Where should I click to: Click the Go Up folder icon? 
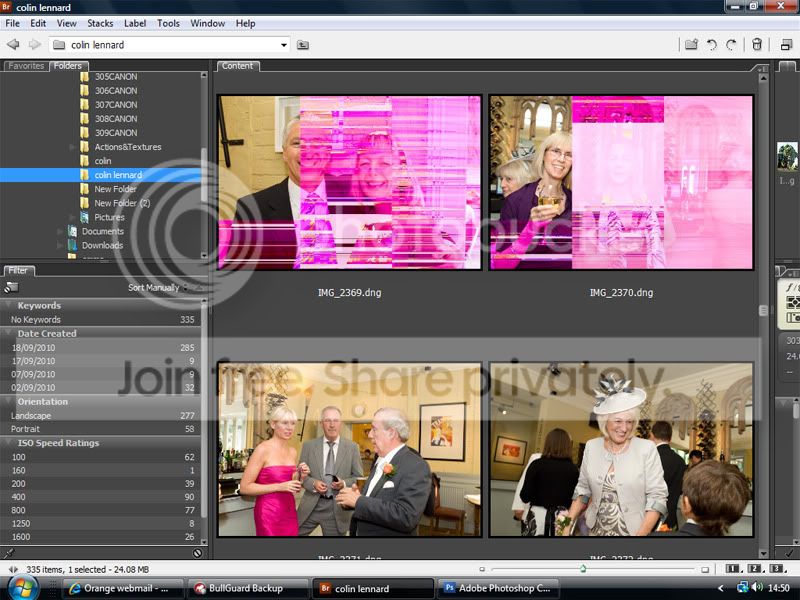tap(303, 45)
